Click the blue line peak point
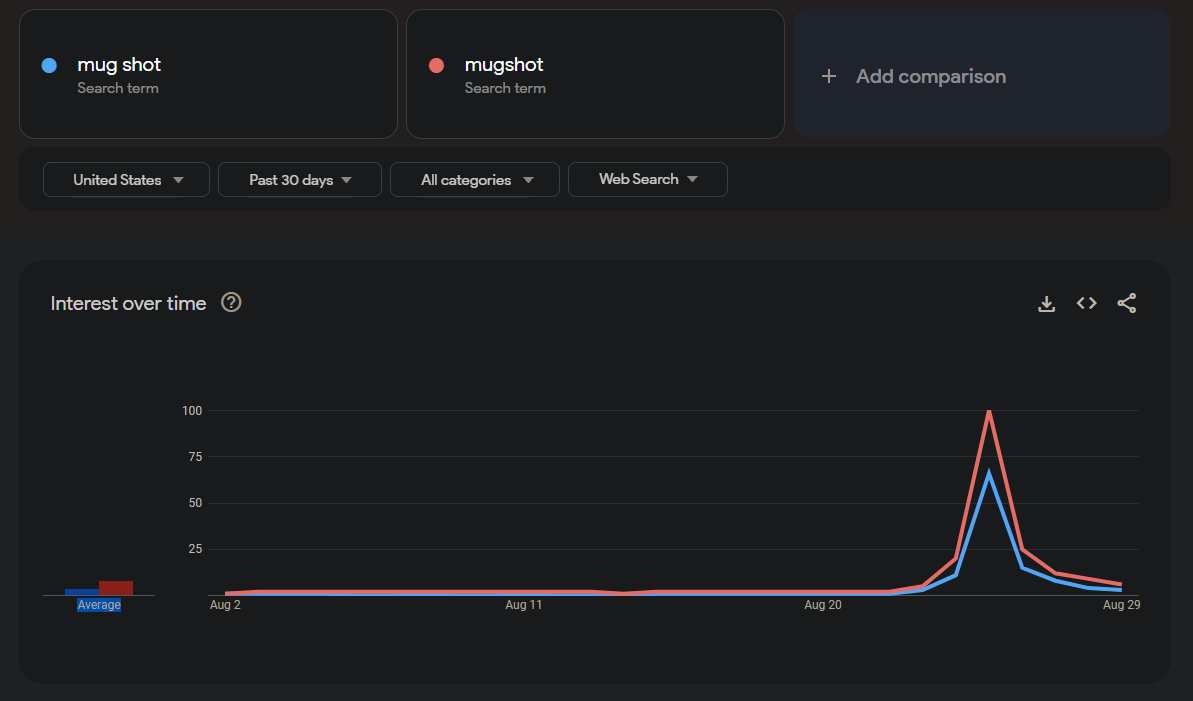Screen dimensions: 1193x701 (988, 474)
